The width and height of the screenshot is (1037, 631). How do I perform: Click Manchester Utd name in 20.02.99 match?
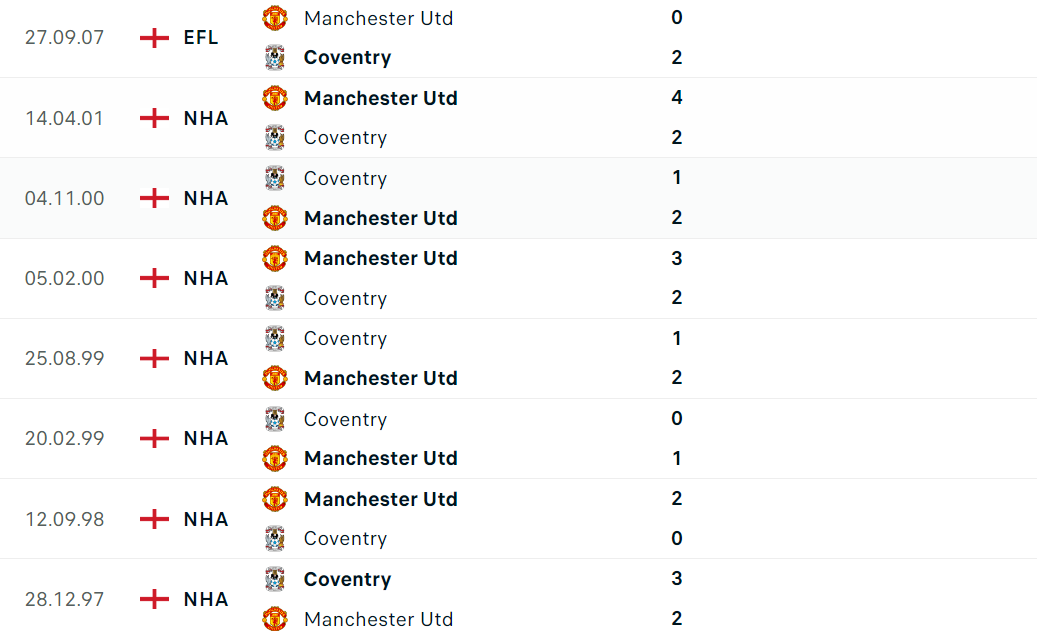click(380, 458)
